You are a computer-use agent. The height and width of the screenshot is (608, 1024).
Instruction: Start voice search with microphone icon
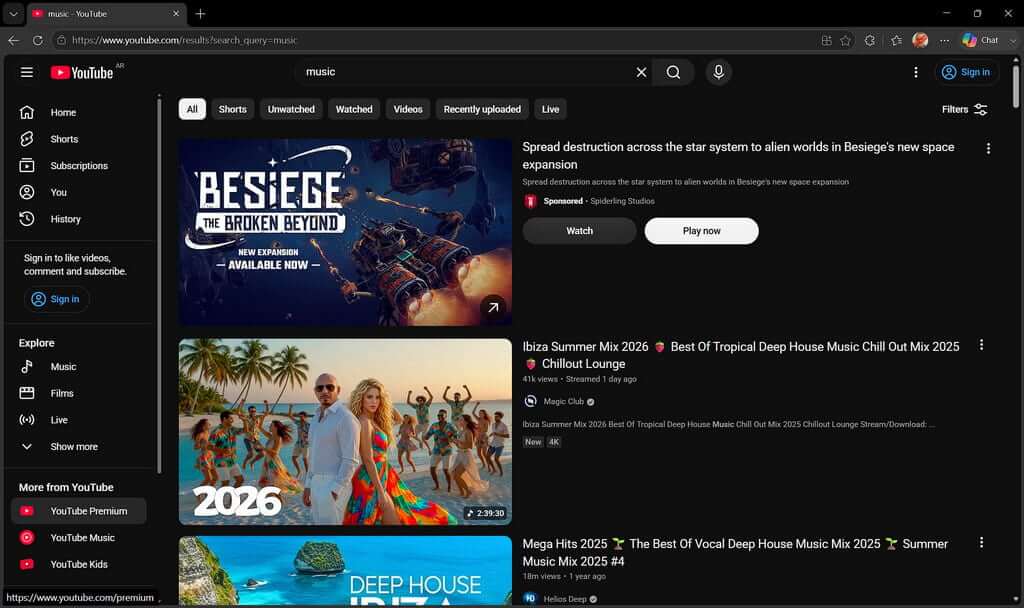point(718,72)
